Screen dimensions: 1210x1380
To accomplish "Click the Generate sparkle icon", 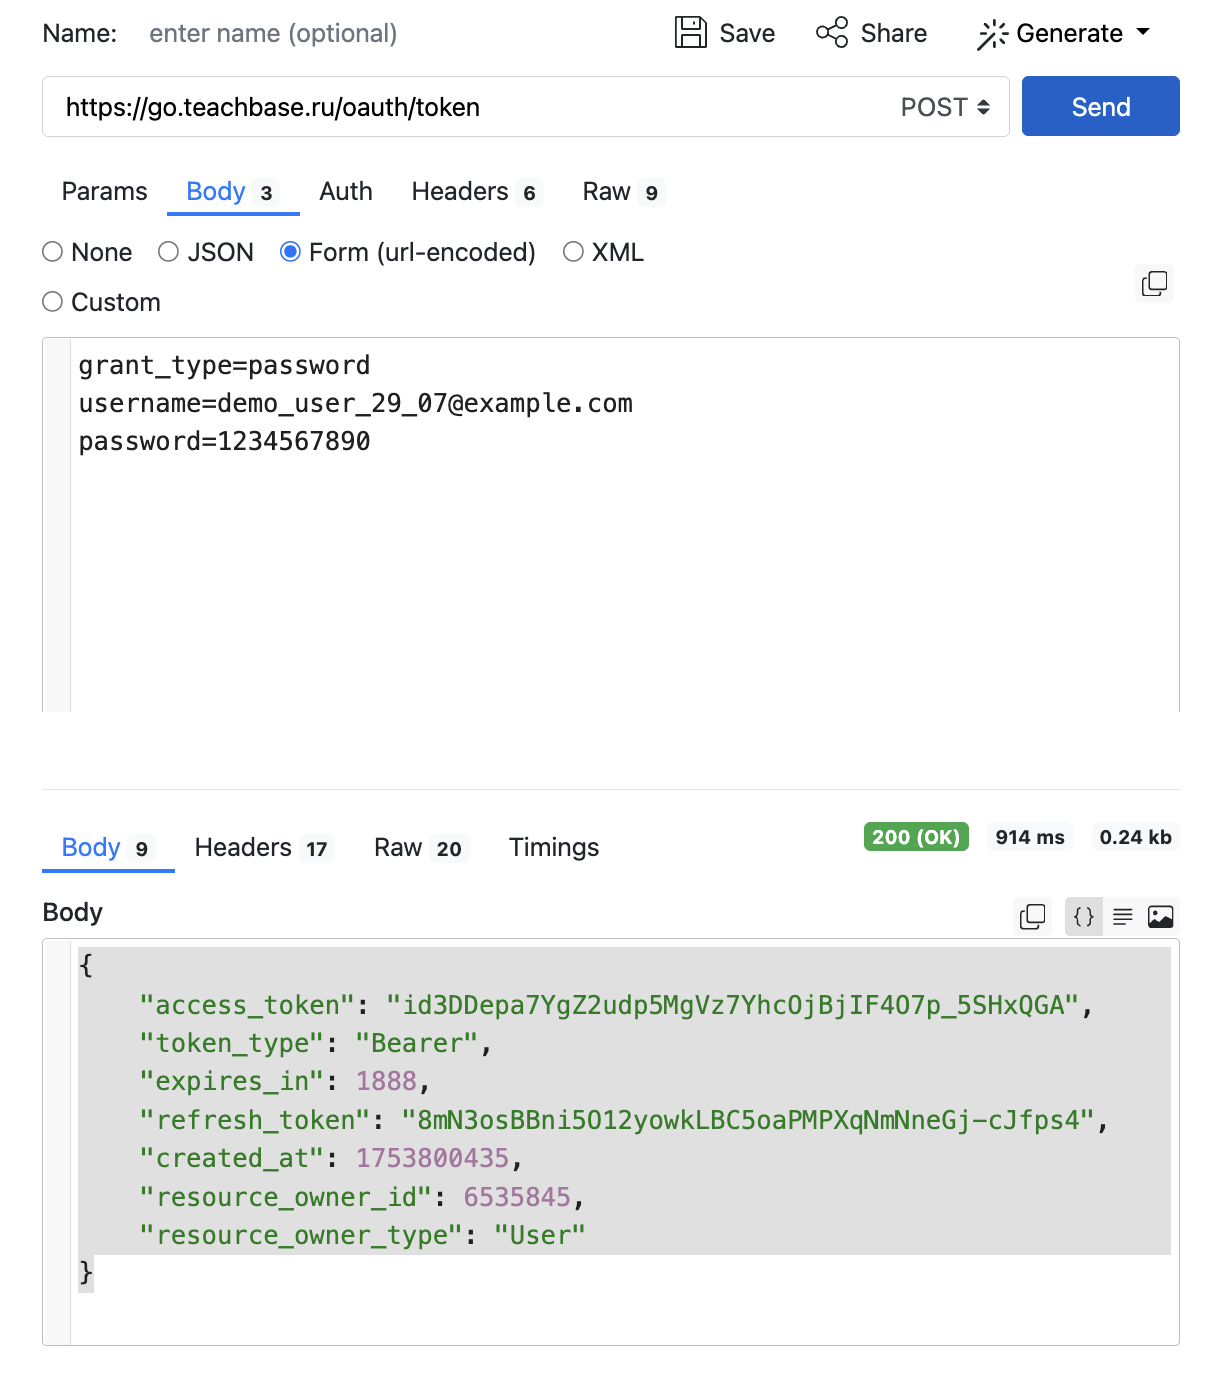I will point(992,35).
